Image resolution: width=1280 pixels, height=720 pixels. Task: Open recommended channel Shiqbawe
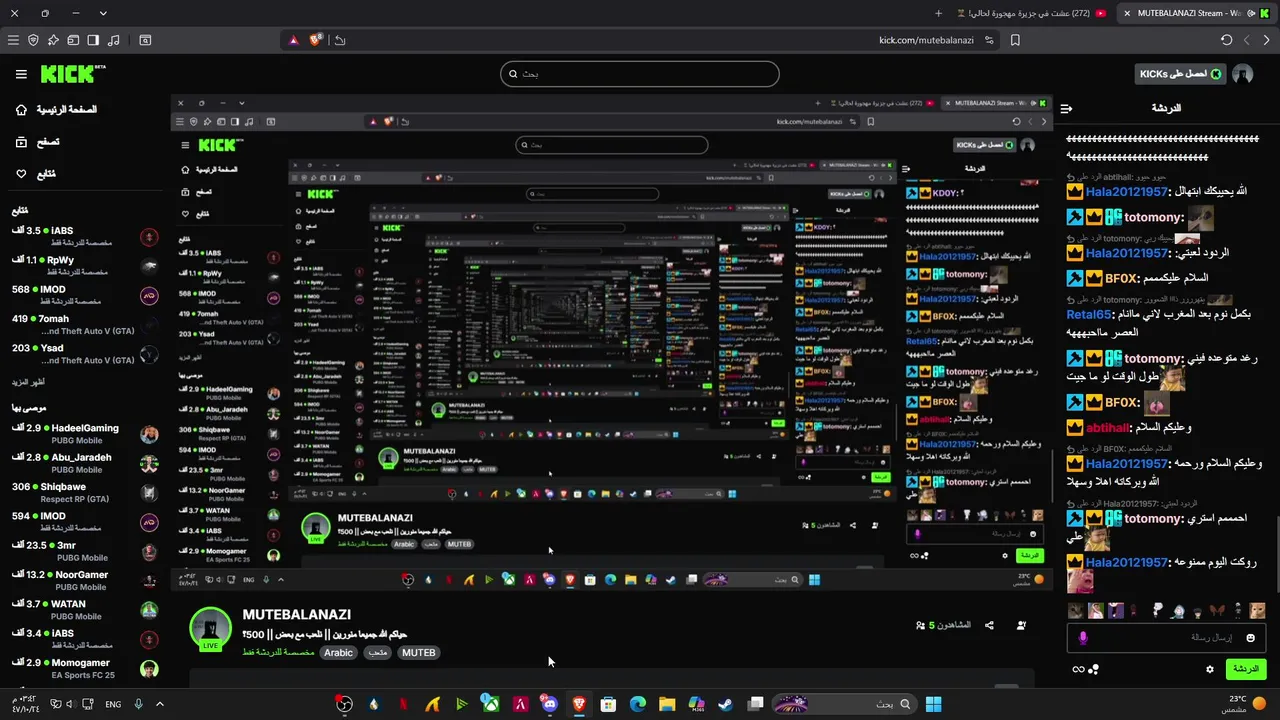click(85, 492)
